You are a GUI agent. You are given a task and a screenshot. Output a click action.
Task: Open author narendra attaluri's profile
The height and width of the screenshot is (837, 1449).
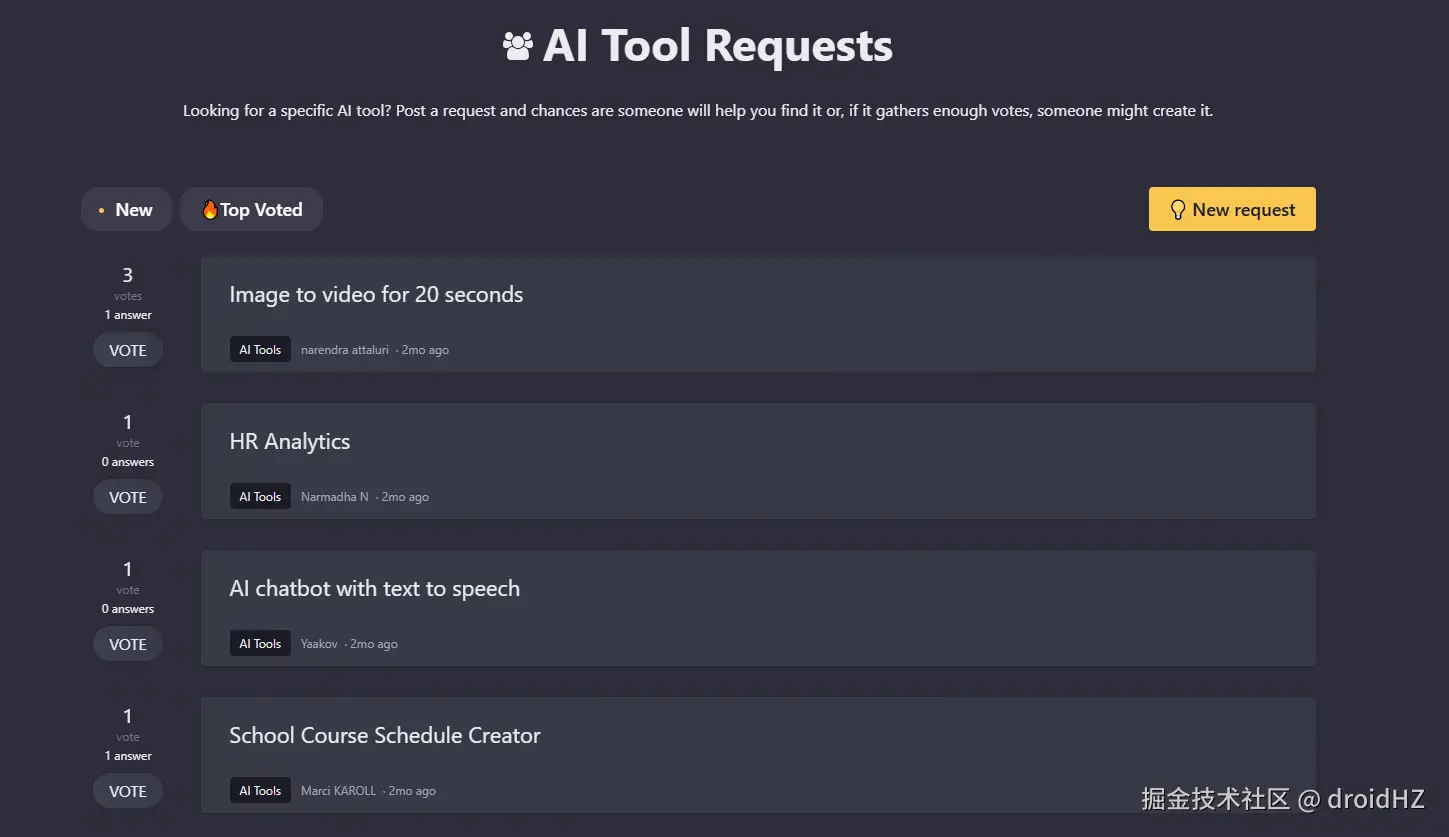[x=345, y=350]
